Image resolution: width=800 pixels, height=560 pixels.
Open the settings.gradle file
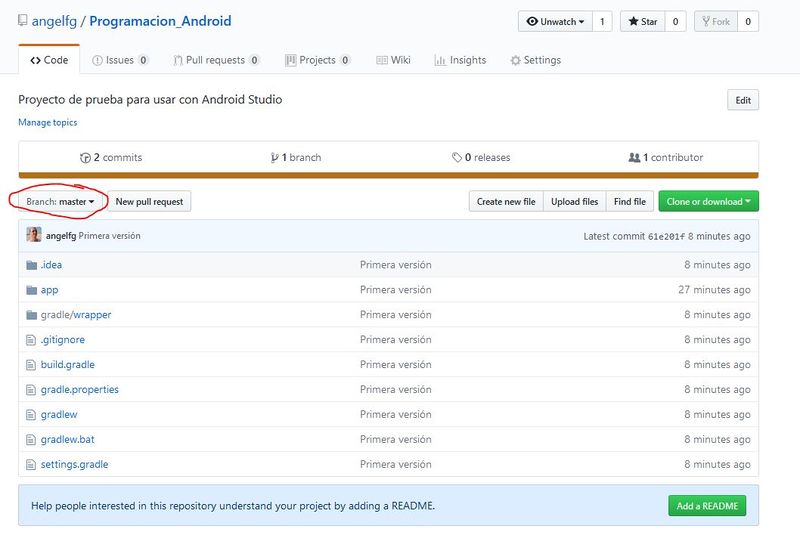pyautogui.click(x=74, y=465)
